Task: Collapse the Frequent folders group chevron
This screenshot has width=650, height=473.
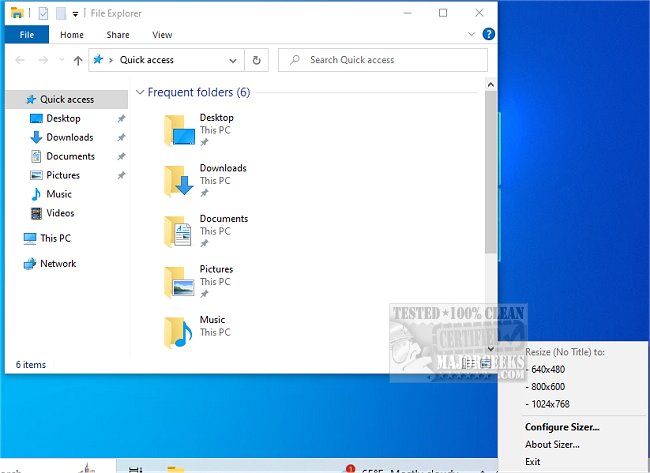Action: click(x=140, y=92)
